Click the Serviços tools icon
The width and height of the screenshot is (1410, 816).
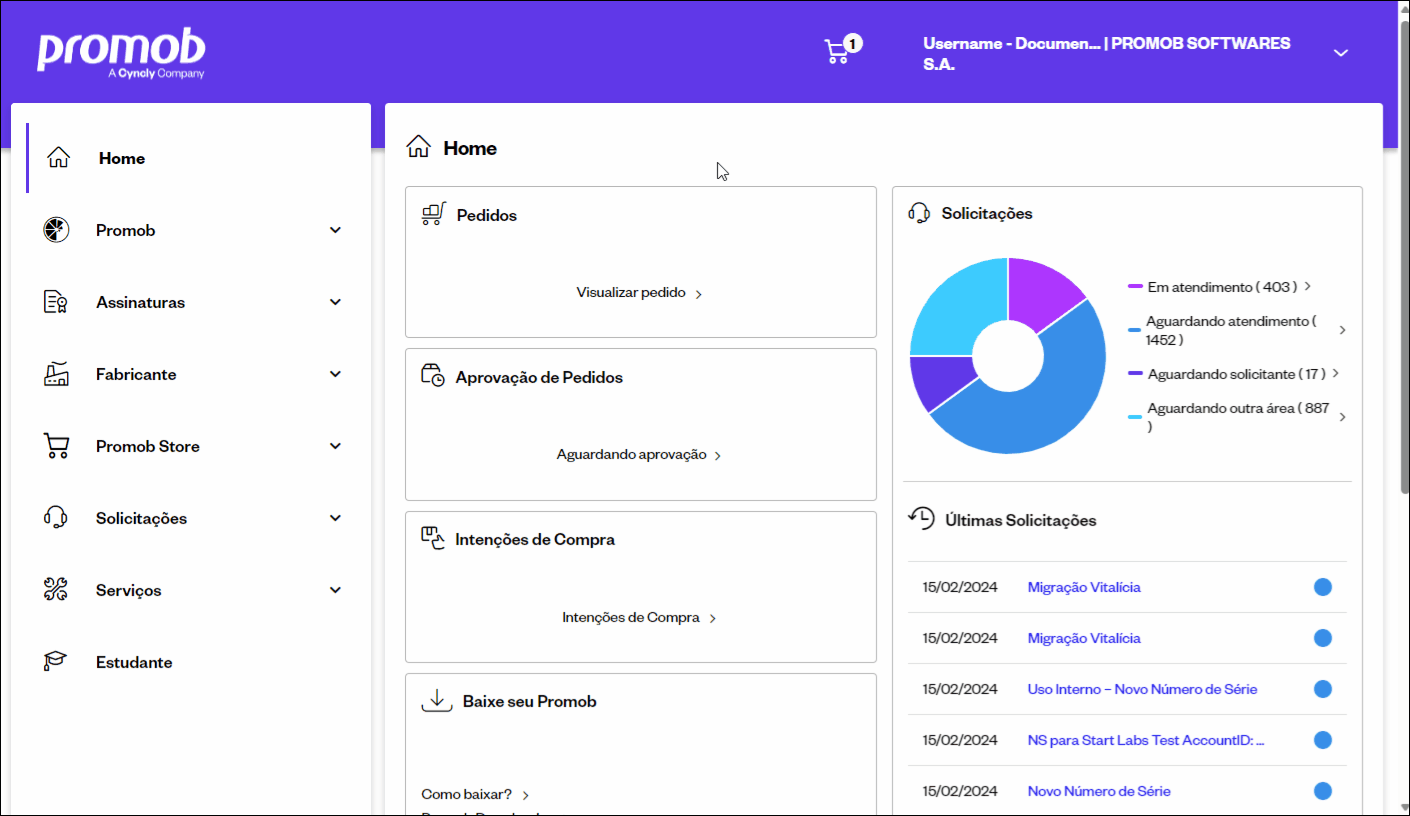pos(56,590)
